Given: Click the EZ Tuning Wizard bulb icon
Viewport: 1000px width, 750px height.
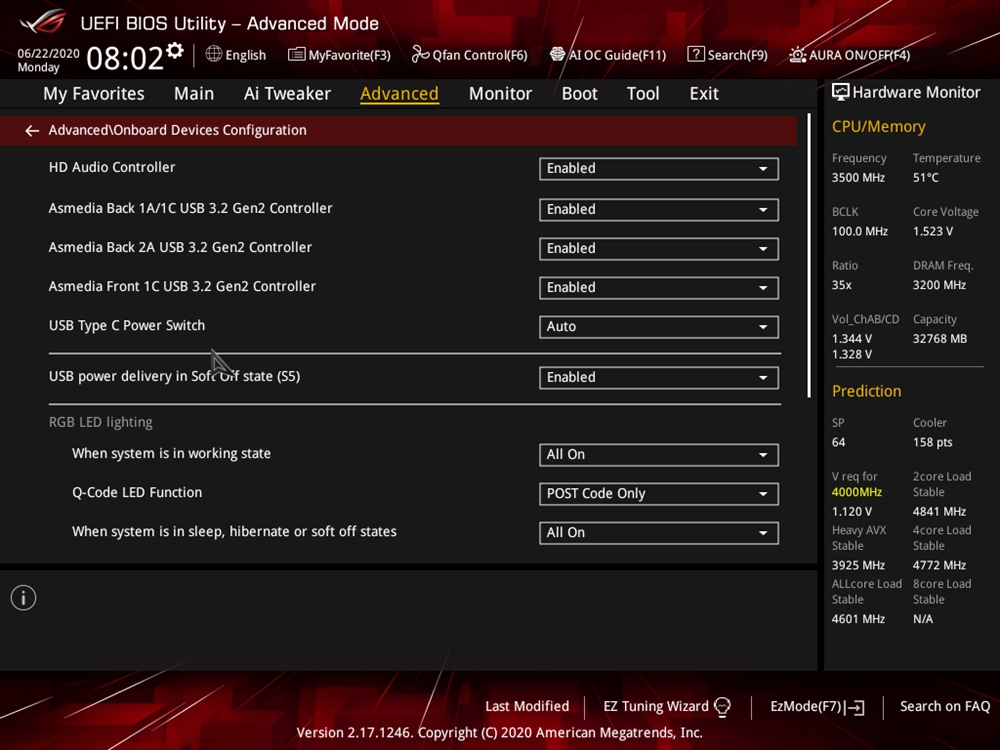Looking at the screenshot, I should pyautogui.click(x=723, y=707).
